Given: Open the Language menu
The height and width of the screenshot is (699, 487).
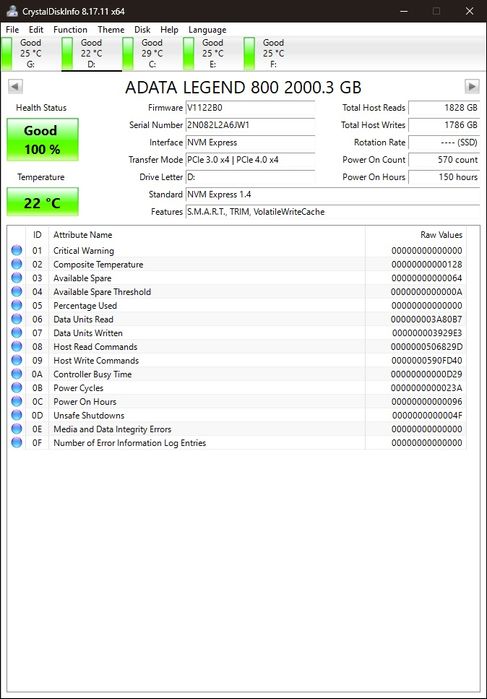Looking at the screenshot, I should point(207,29).
